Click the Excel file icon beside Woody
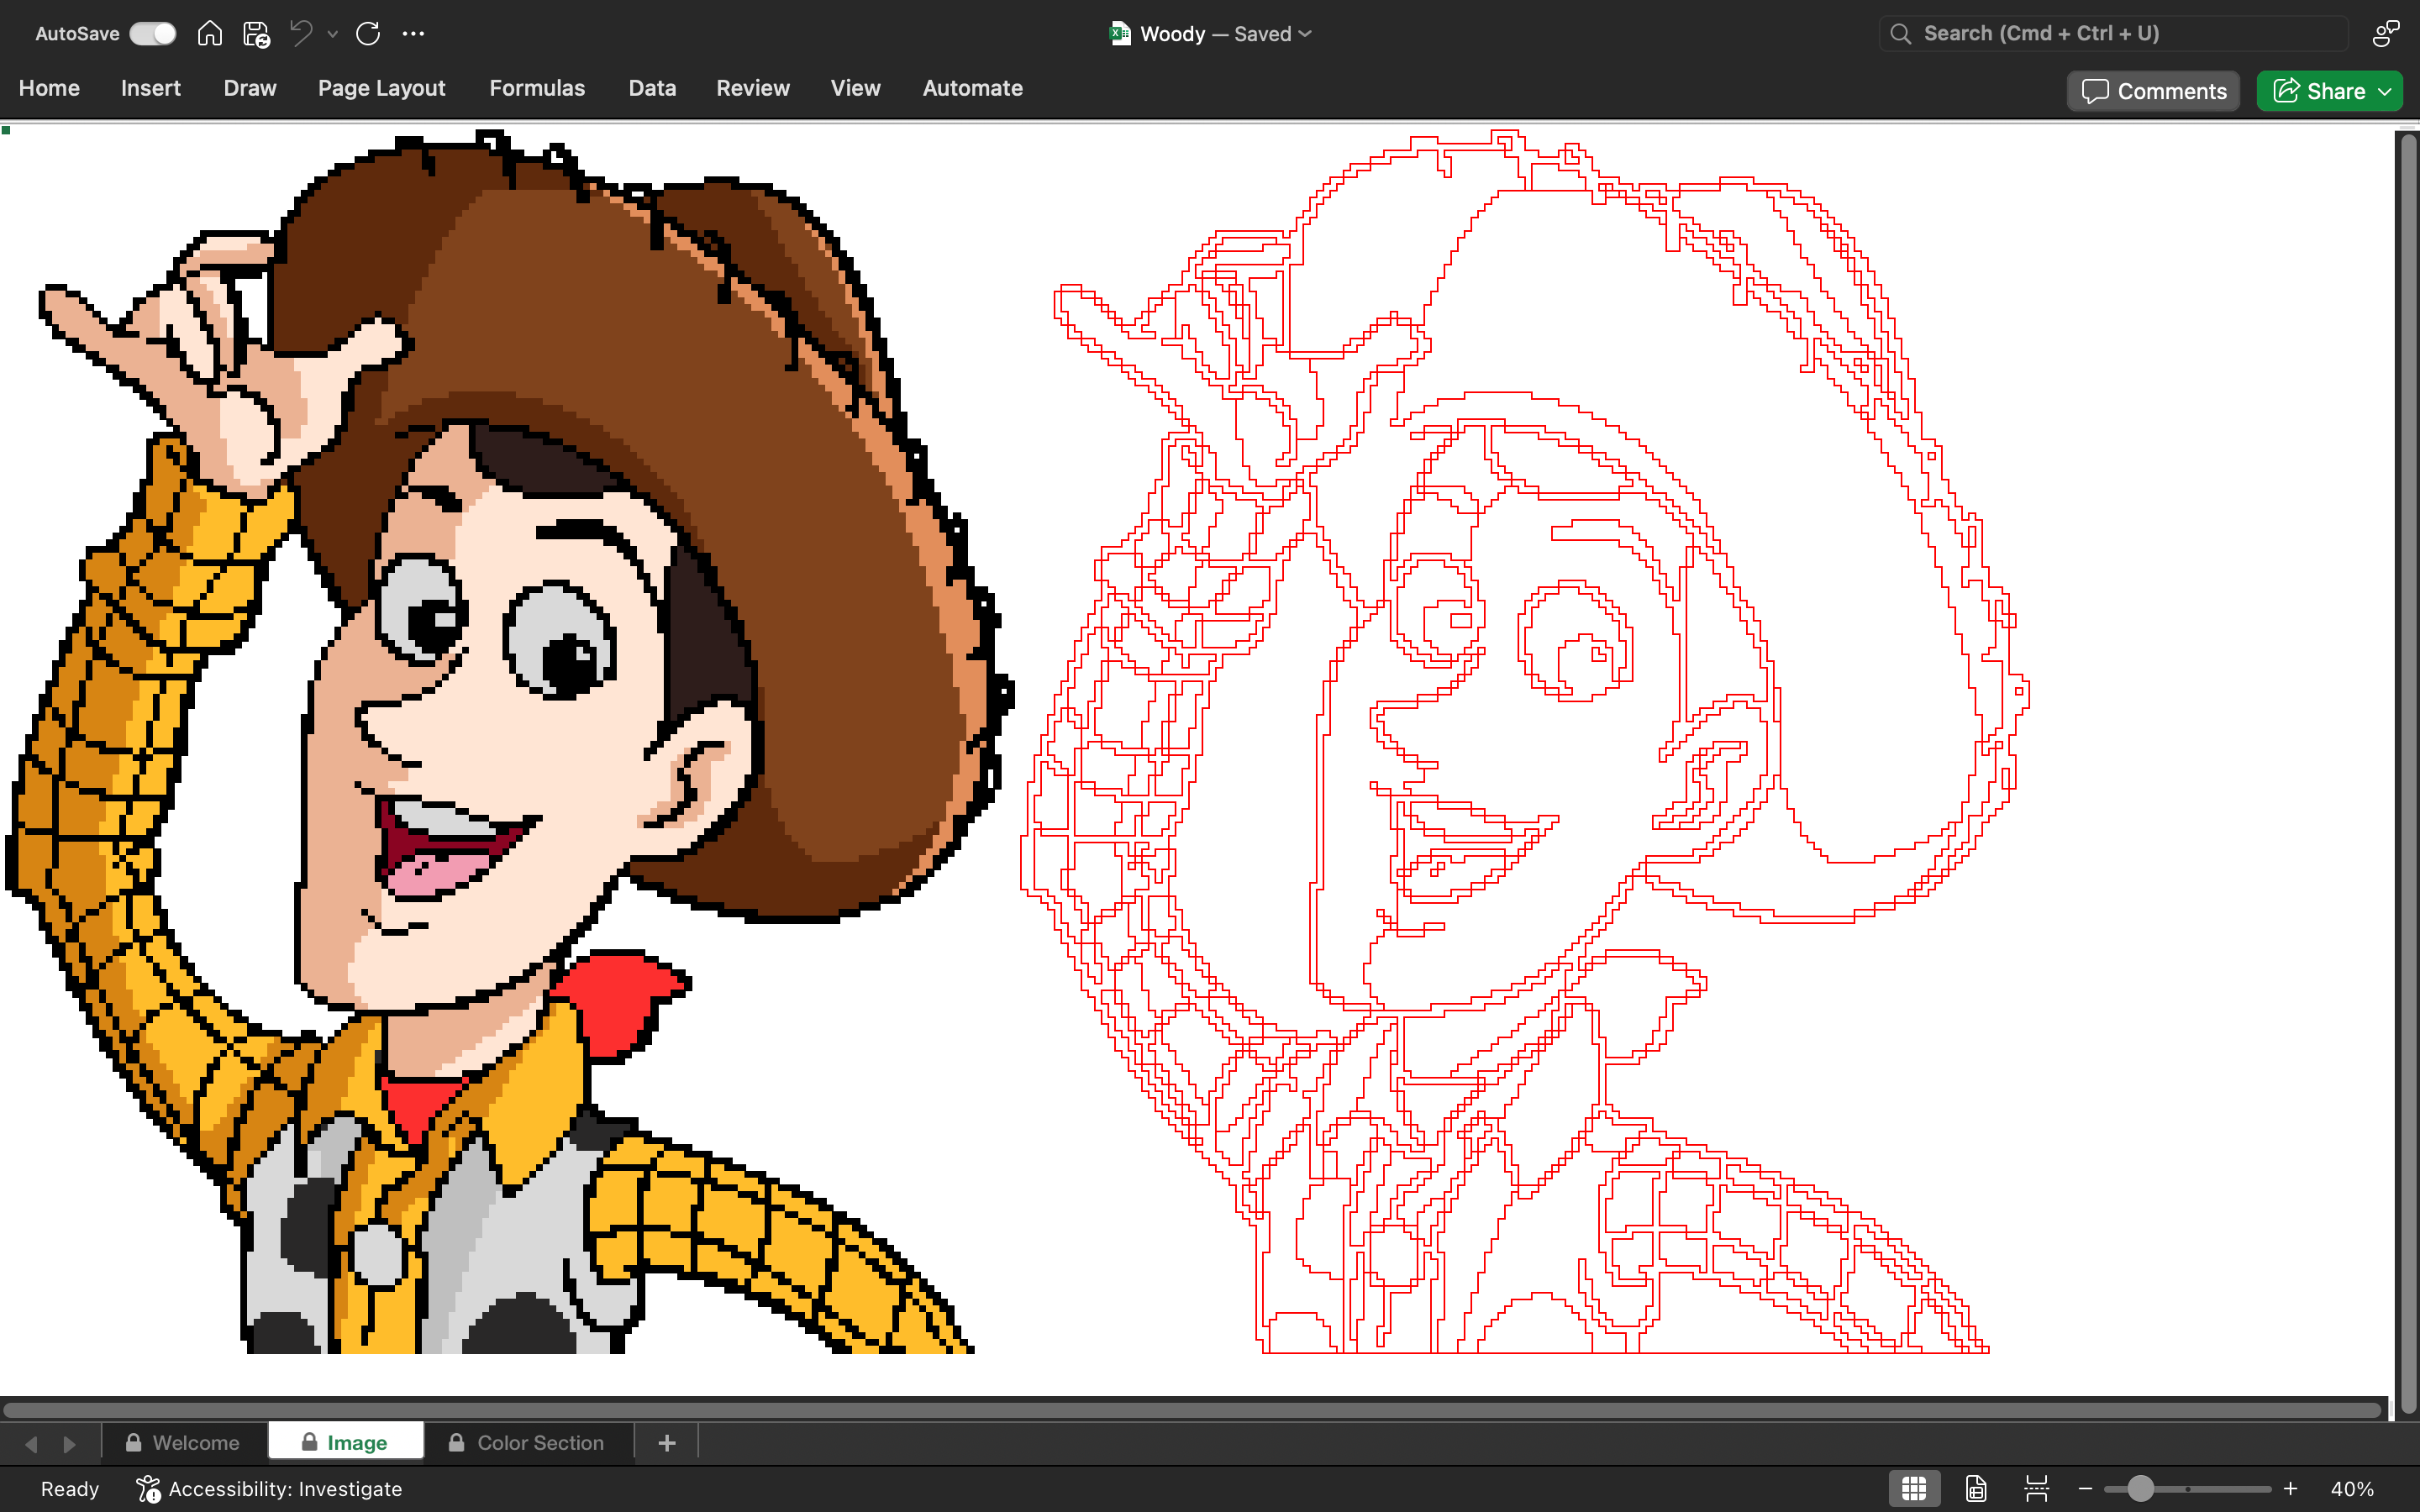The width and height of the screenshot is (2420, 1512). click(1120, 33)
